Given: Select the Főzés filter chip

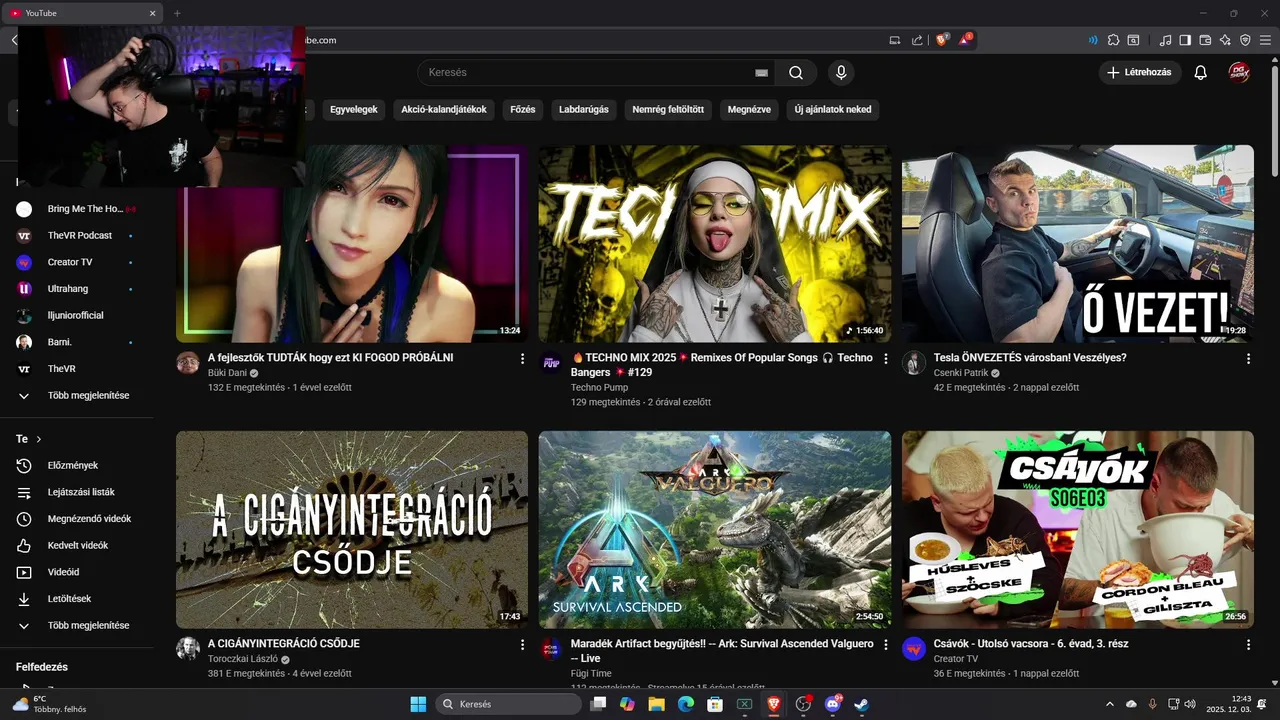Looking at the screenshot, I should (x=523, y=109).
